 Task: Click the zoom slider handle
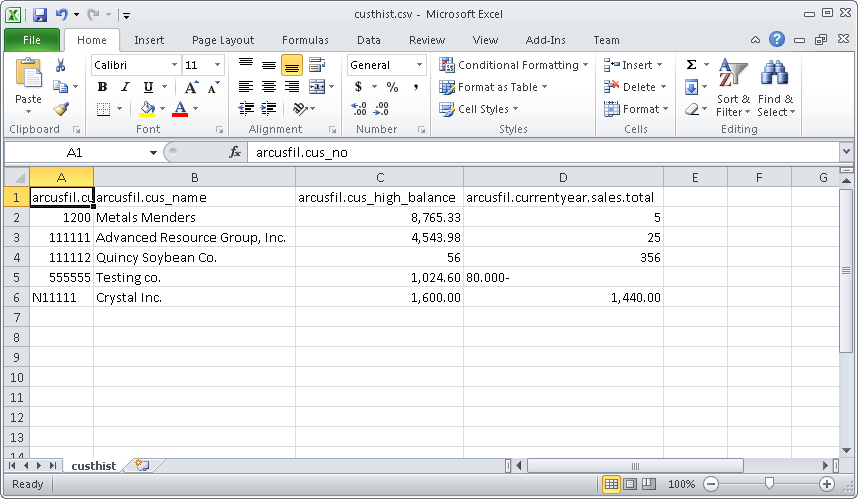(x=769, y=484)
